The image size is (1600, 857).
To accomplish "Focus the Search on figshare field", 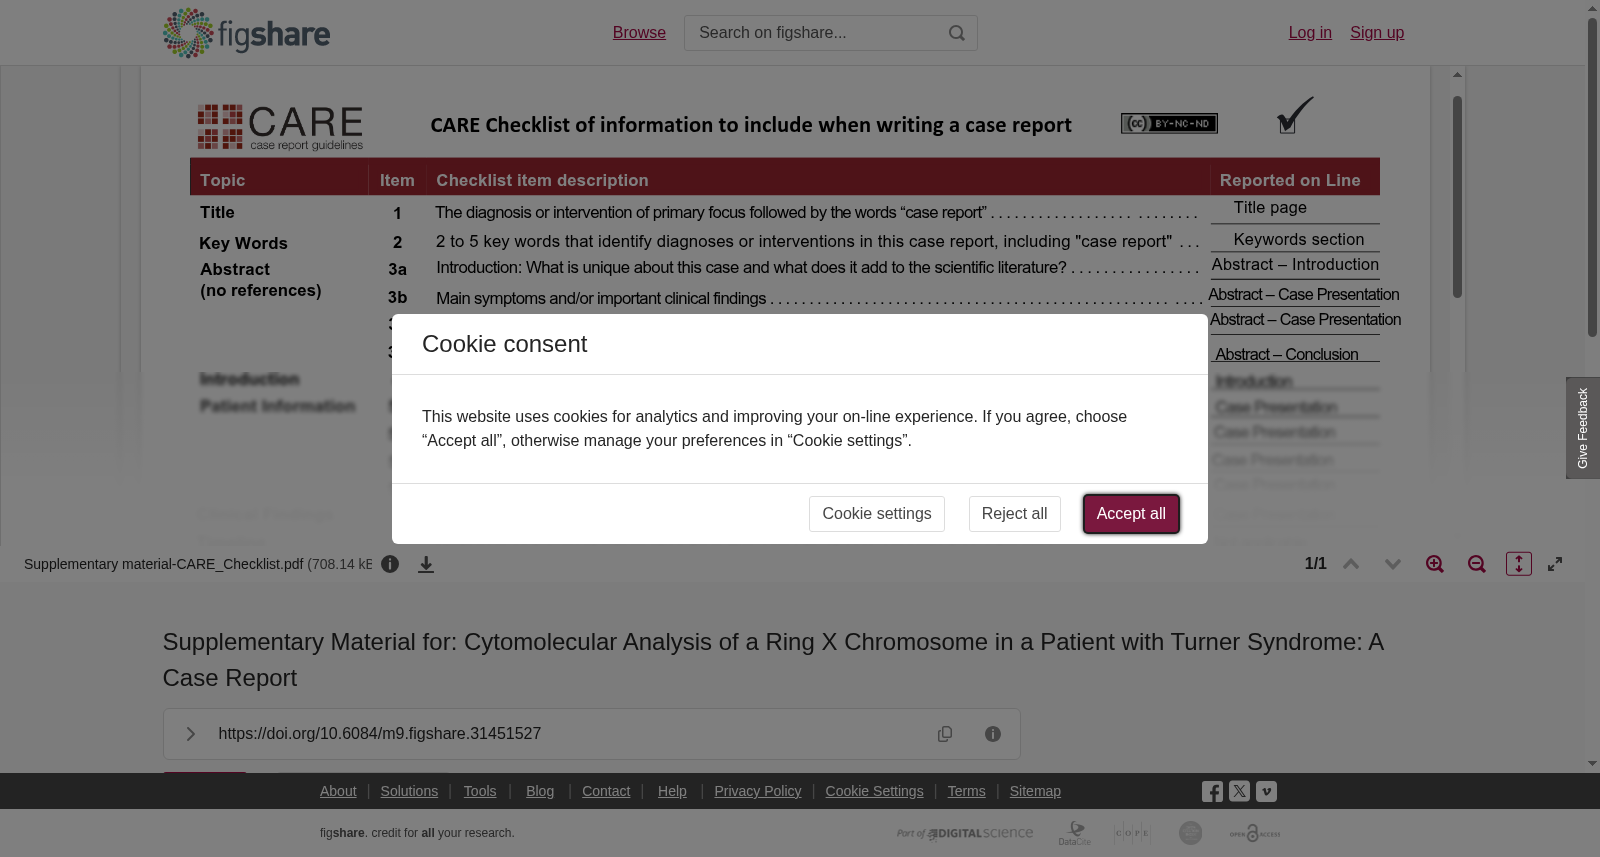I will [815, 33].
